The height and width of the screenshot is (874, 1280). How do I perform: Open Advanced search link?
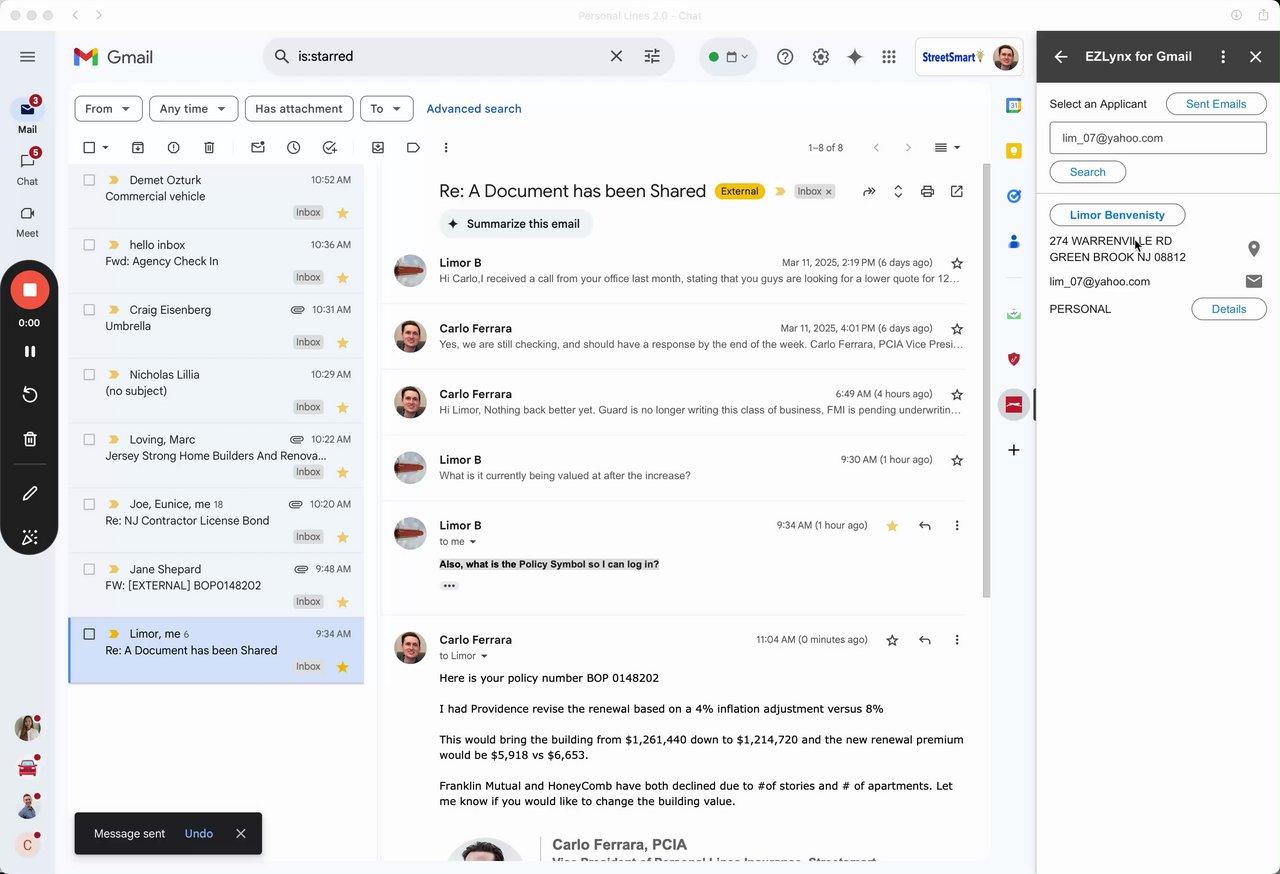(474, 109)
